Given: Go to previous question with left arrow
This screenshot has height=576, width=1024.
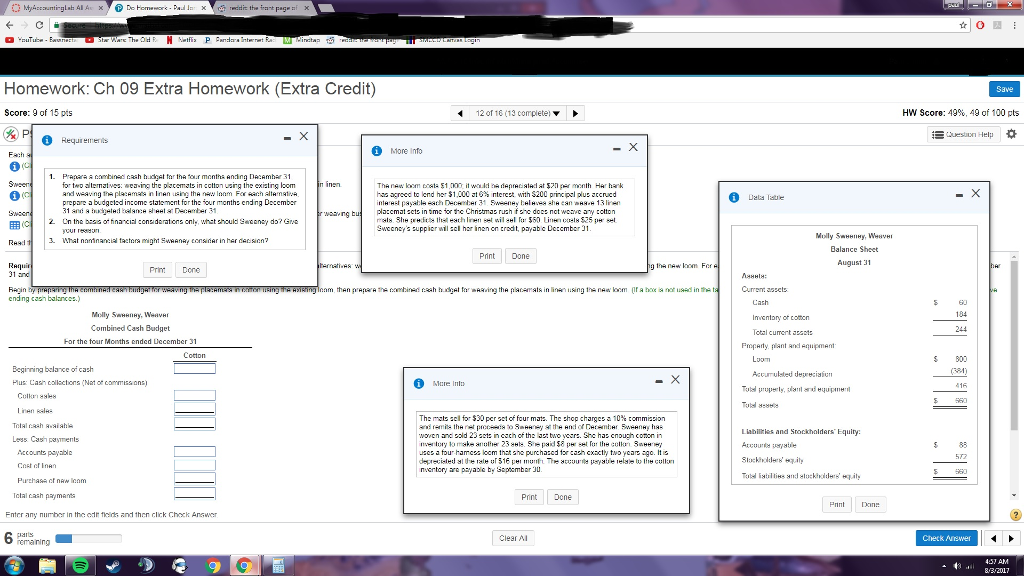Looking at the screenshot, I should click(x=460, y=113).
